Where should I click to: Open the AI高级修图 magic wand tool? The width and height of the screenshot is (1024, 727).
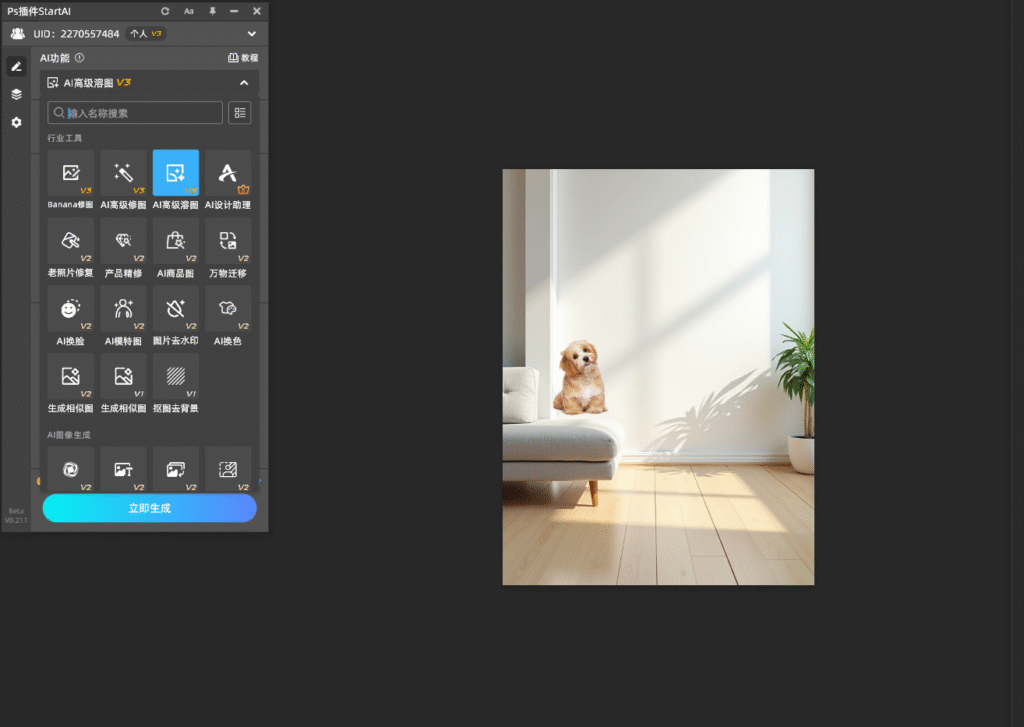tap(123, 173)
